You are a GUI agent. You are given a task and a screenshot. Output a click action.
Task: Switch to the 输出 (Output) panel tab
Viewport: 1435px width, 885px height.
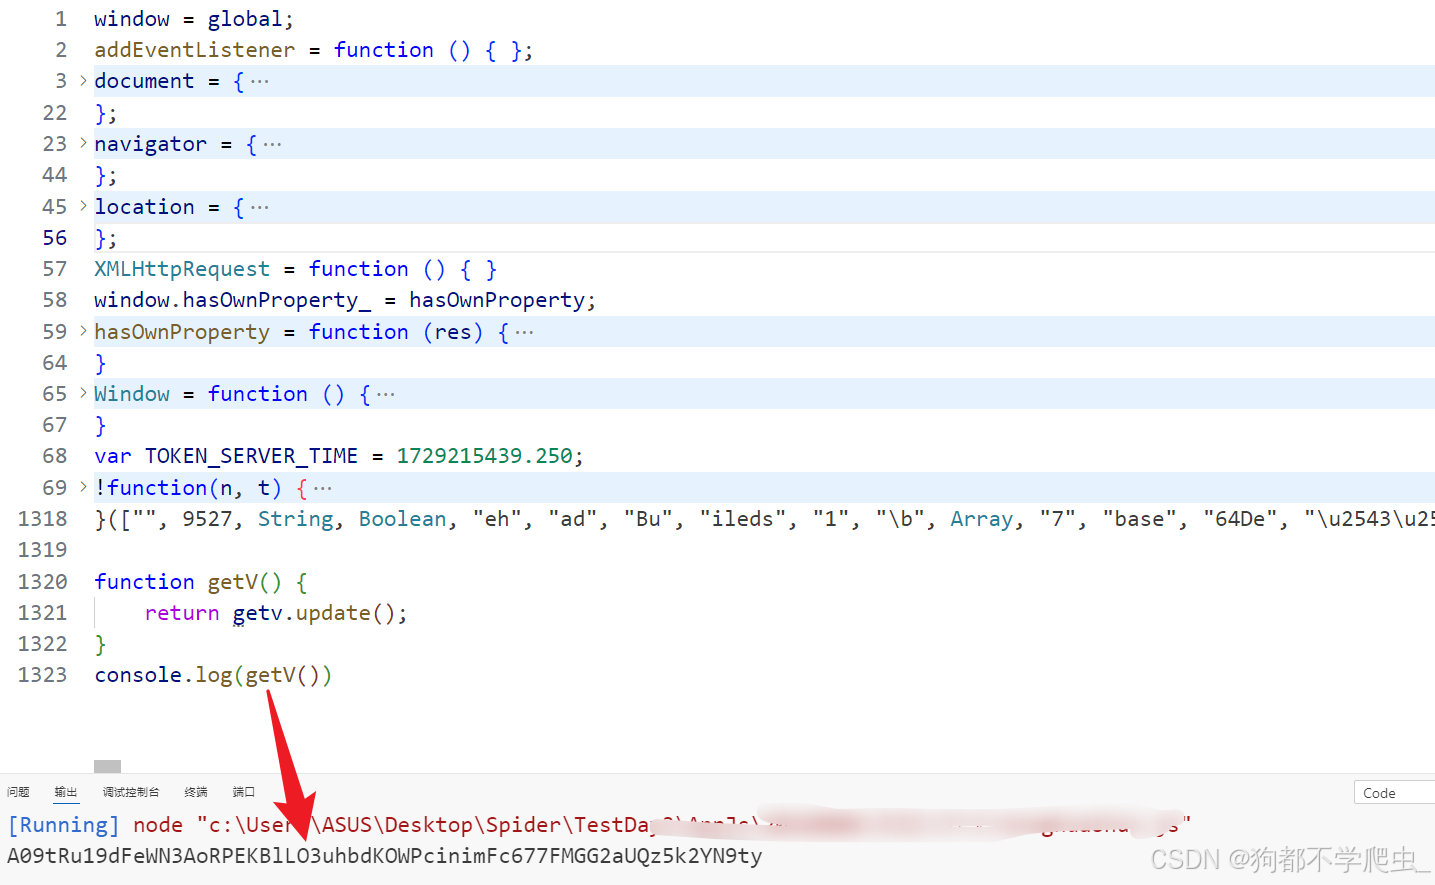(66, 792)
